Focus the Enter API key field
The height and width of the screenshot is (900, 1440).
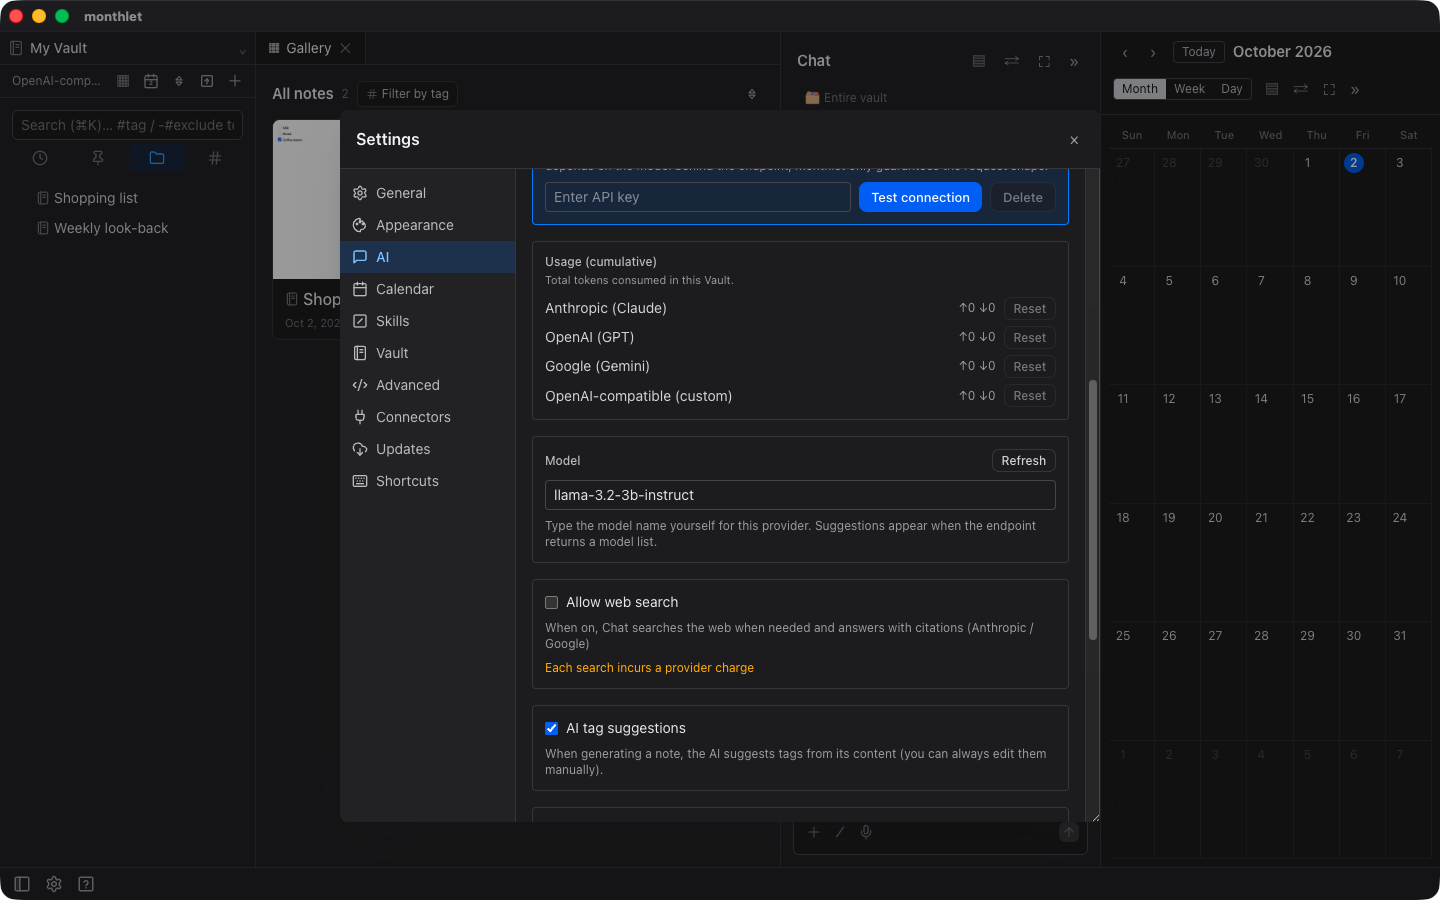(x=698, y=197)
